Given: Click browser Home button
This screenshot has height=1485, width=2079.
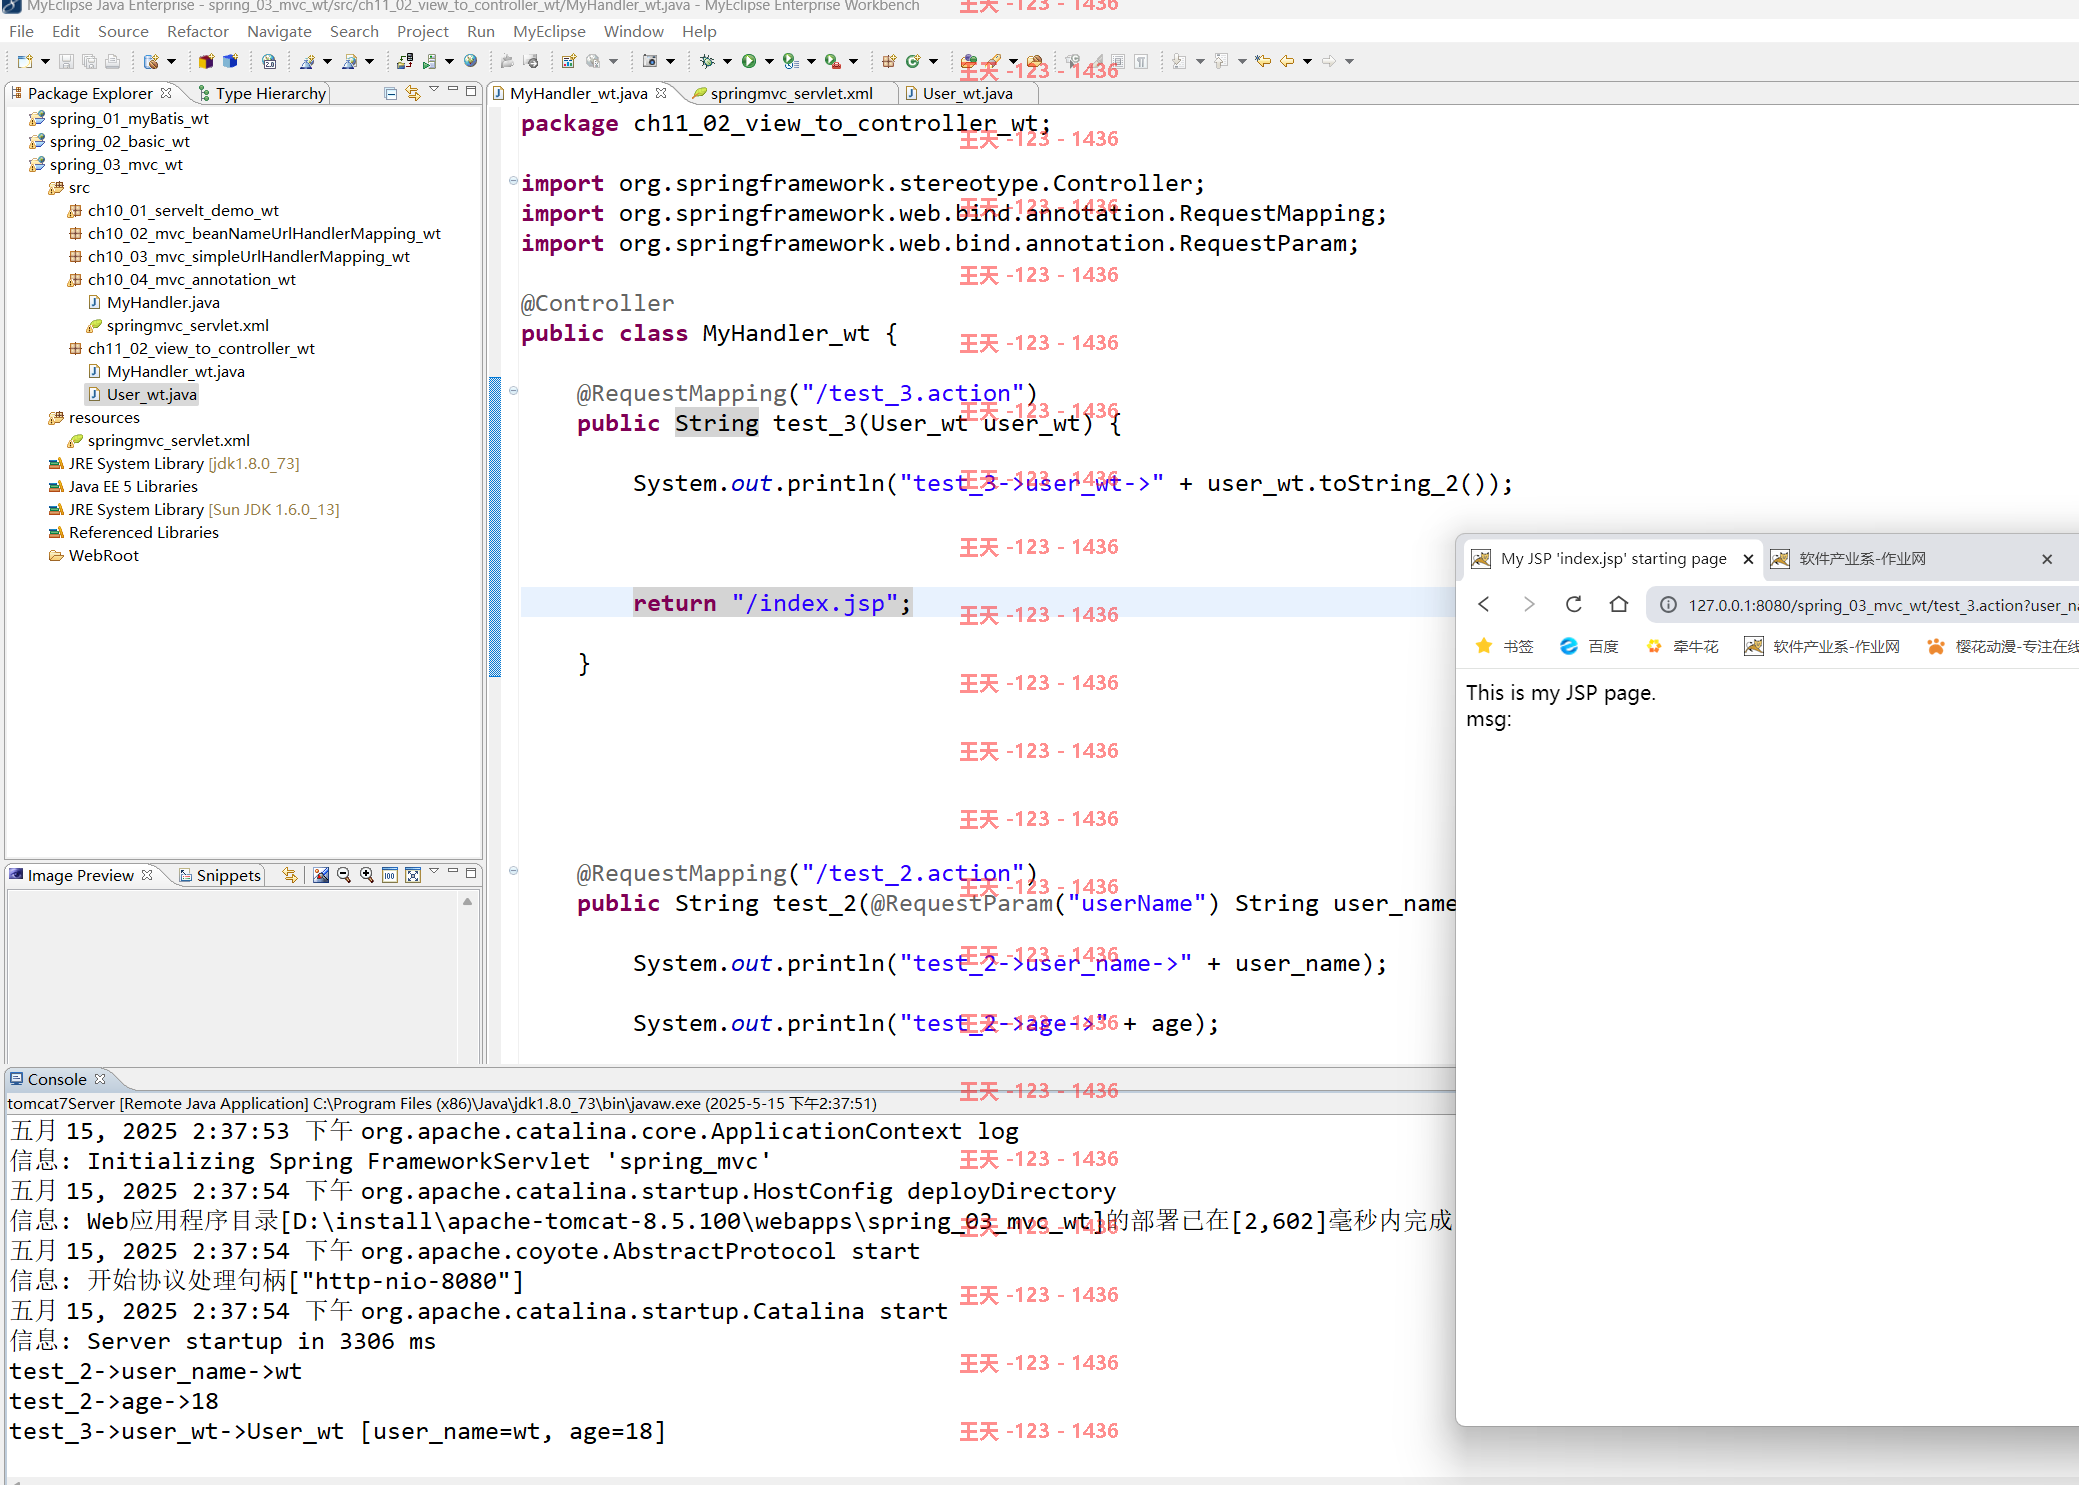Looking at the screenshot, I should (1619, 604).
